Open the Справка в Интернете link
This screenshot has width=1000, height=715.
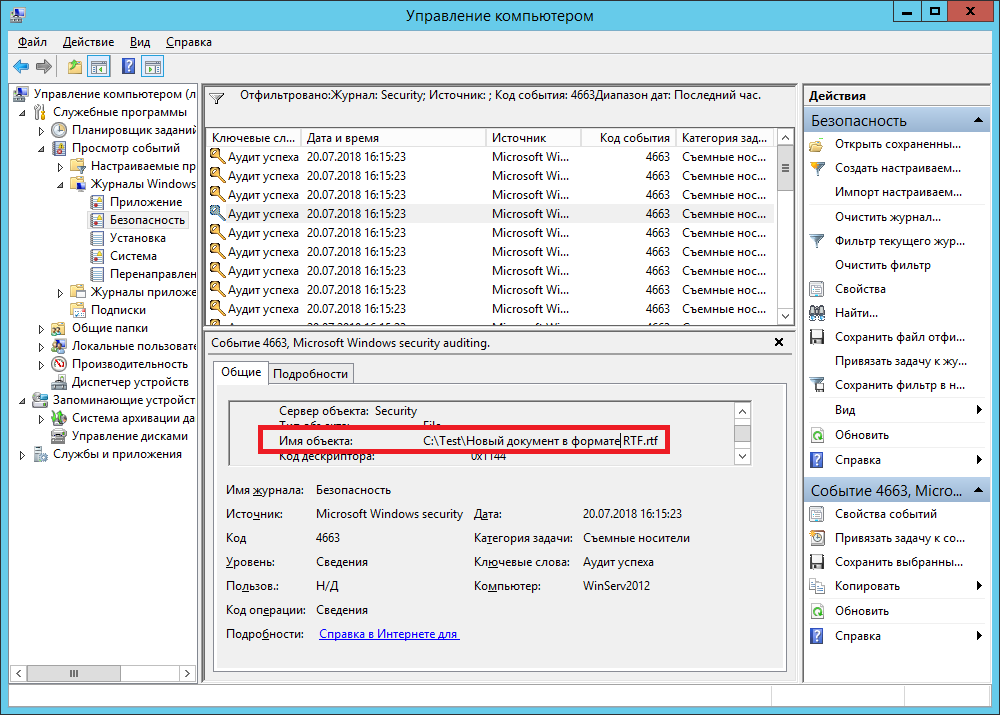[388, 634]
